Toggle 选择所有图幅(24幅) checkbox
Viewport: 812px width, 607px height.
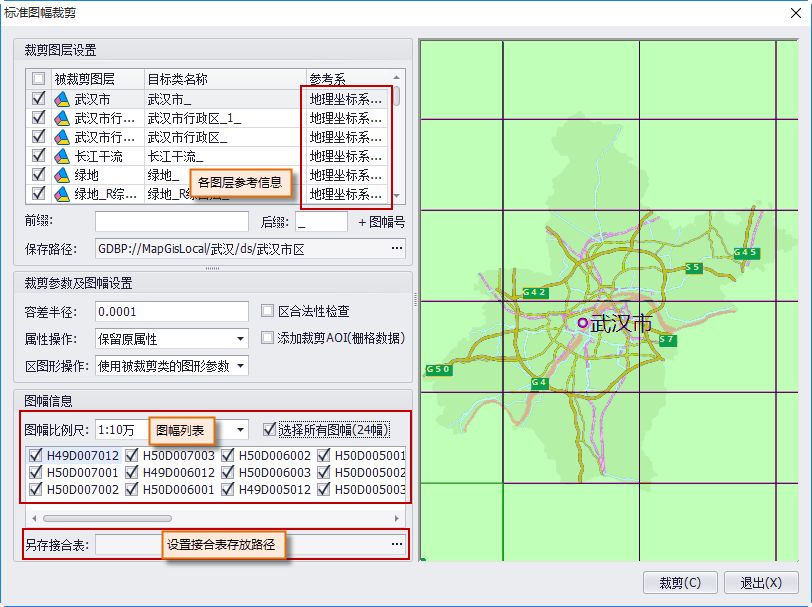(x=269, y=429)
